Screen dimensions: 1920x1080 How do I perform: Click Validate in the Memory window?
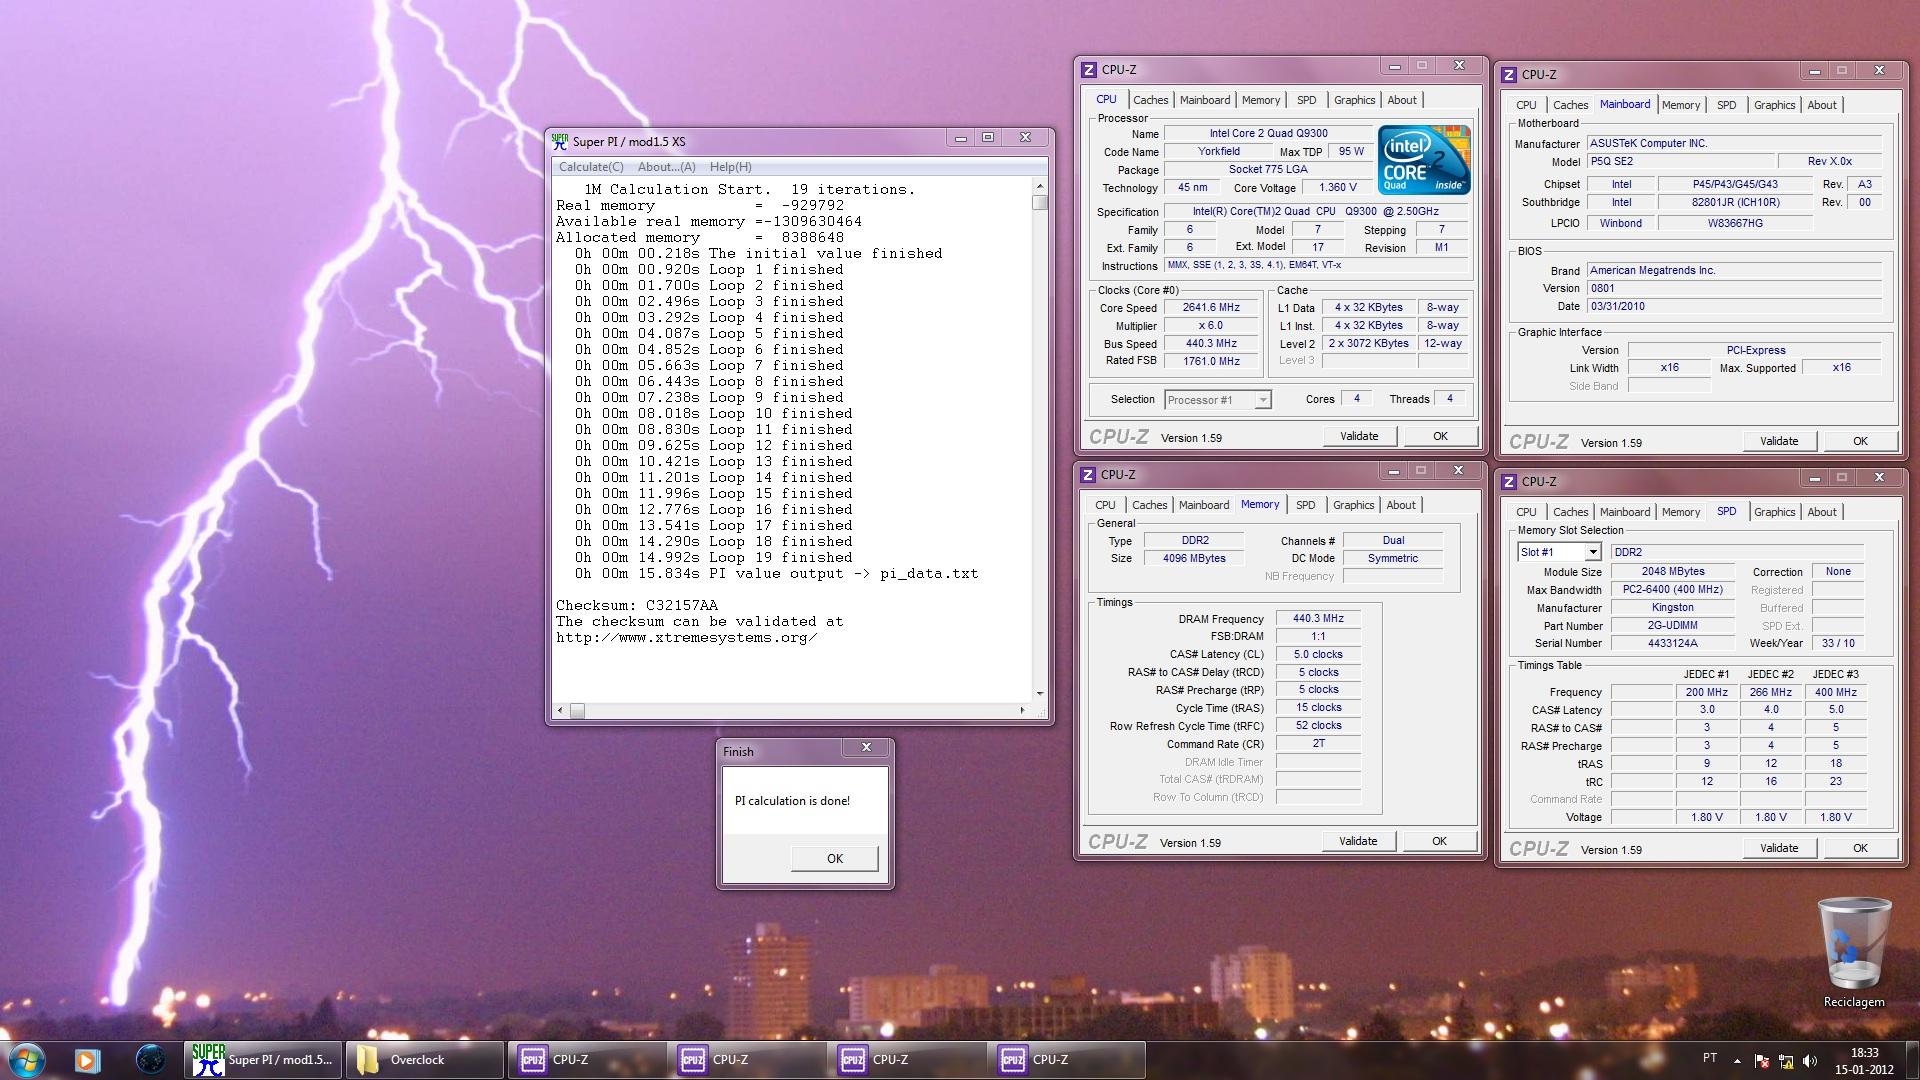[1358, 841]
